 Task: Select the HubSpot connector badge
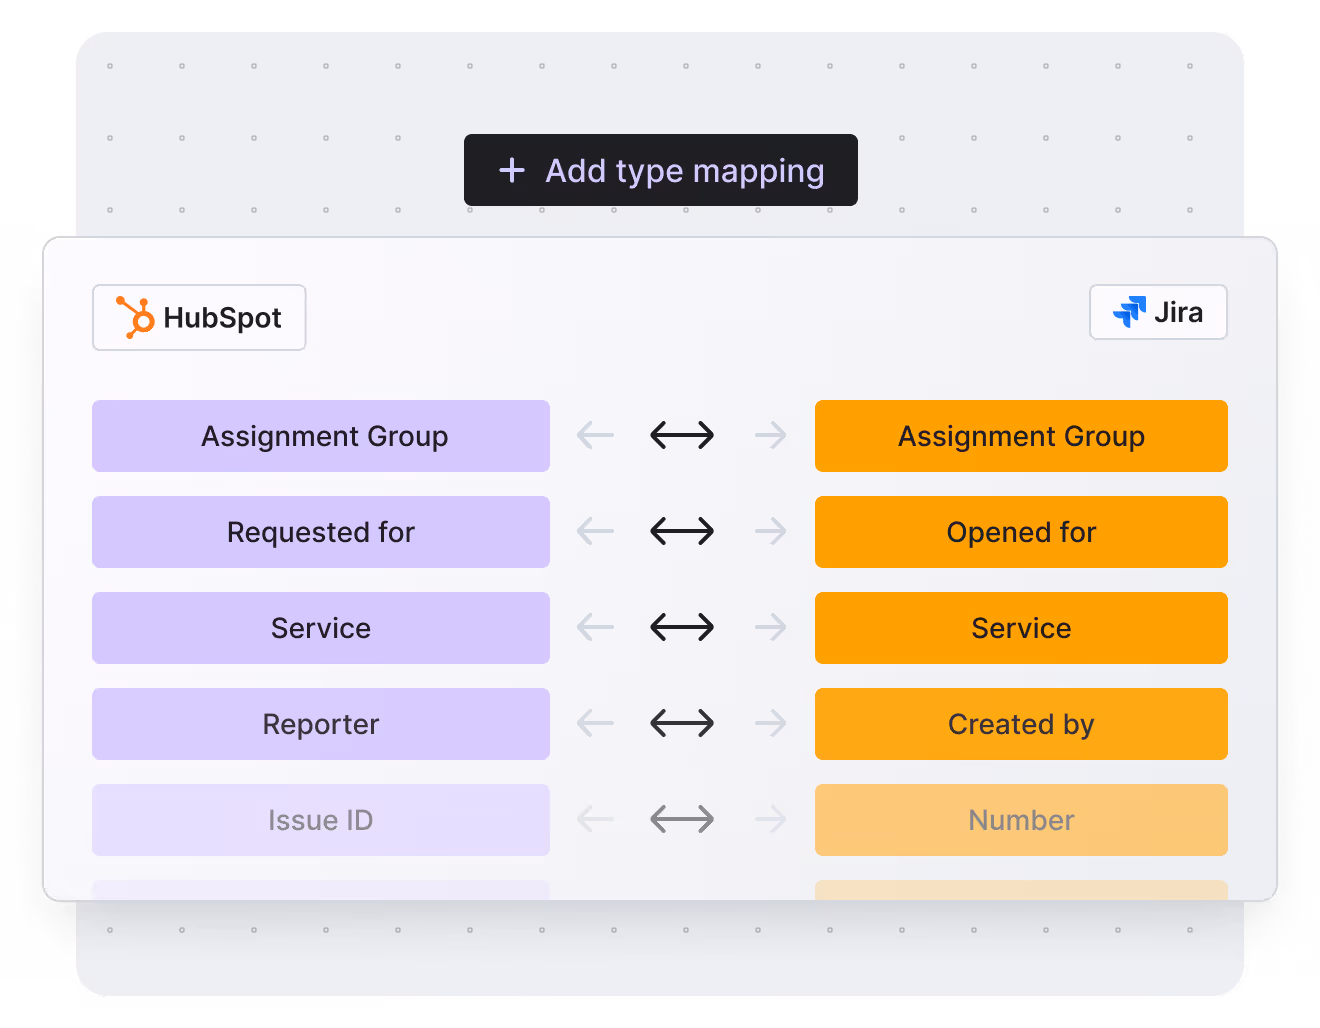(199, 318)
